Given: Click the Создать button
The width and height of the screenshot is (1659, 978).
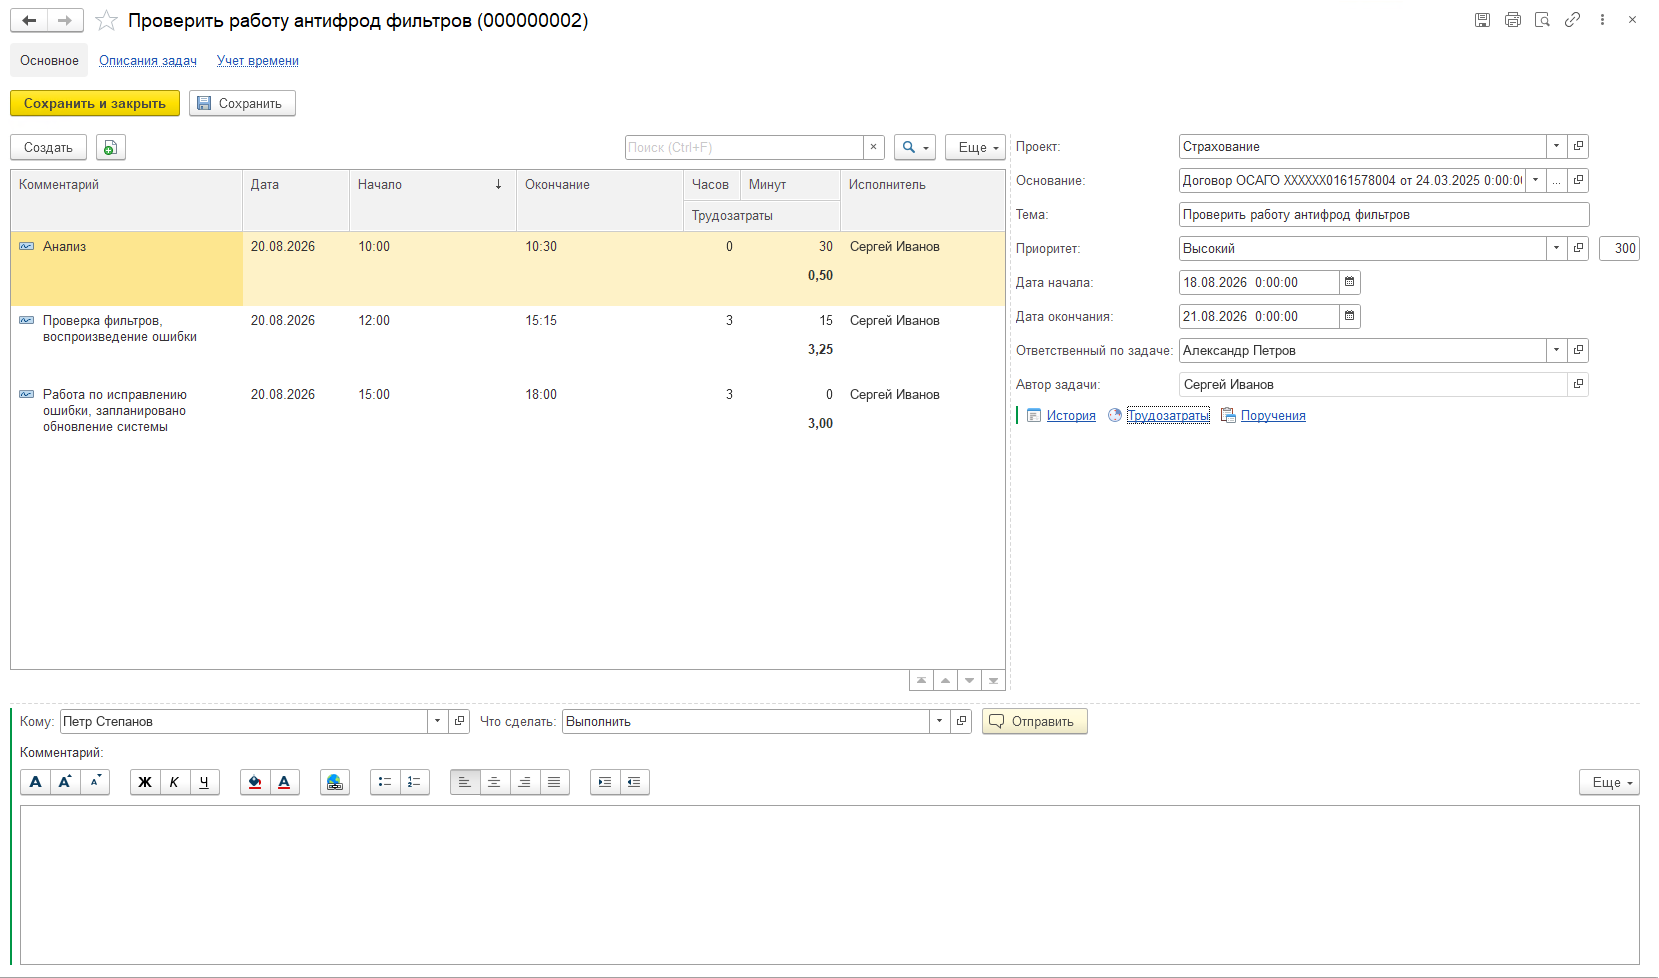Looking at the screenshot, I should tap(48, 147).
